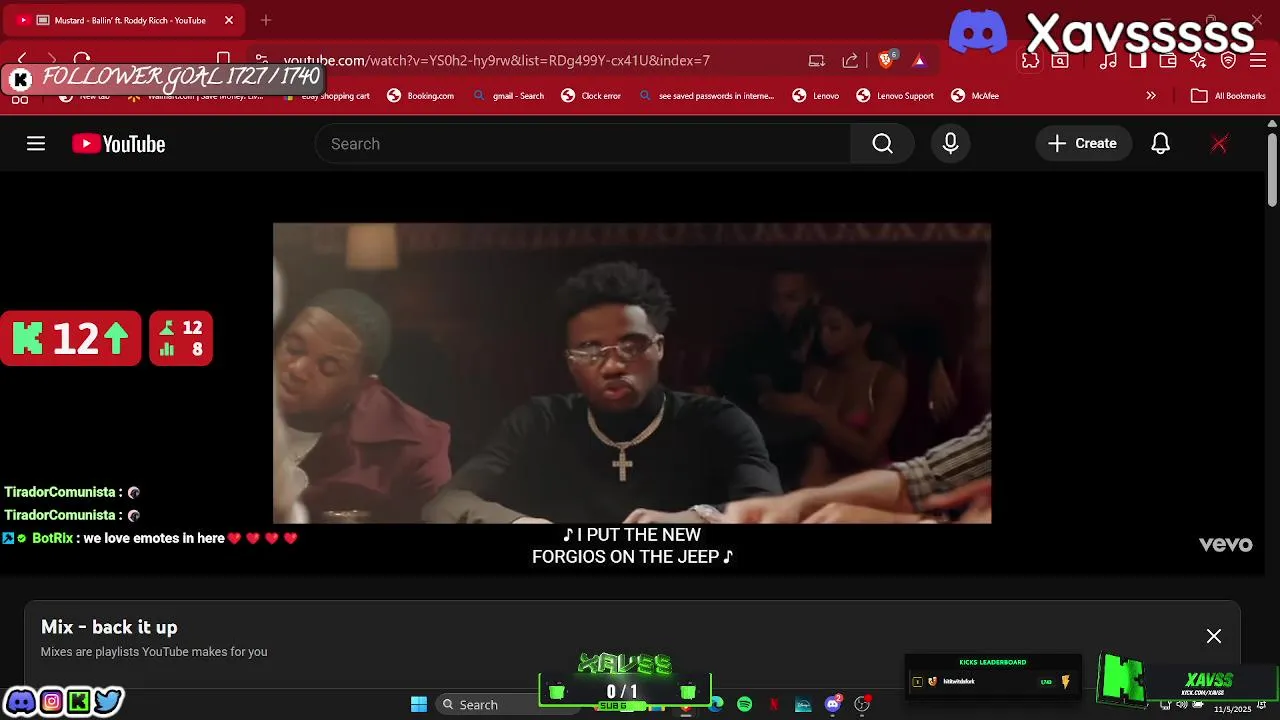Go to YouTube home via logo
The height and width of the screenshot is (720, 1280).
(x=118, y=144)
